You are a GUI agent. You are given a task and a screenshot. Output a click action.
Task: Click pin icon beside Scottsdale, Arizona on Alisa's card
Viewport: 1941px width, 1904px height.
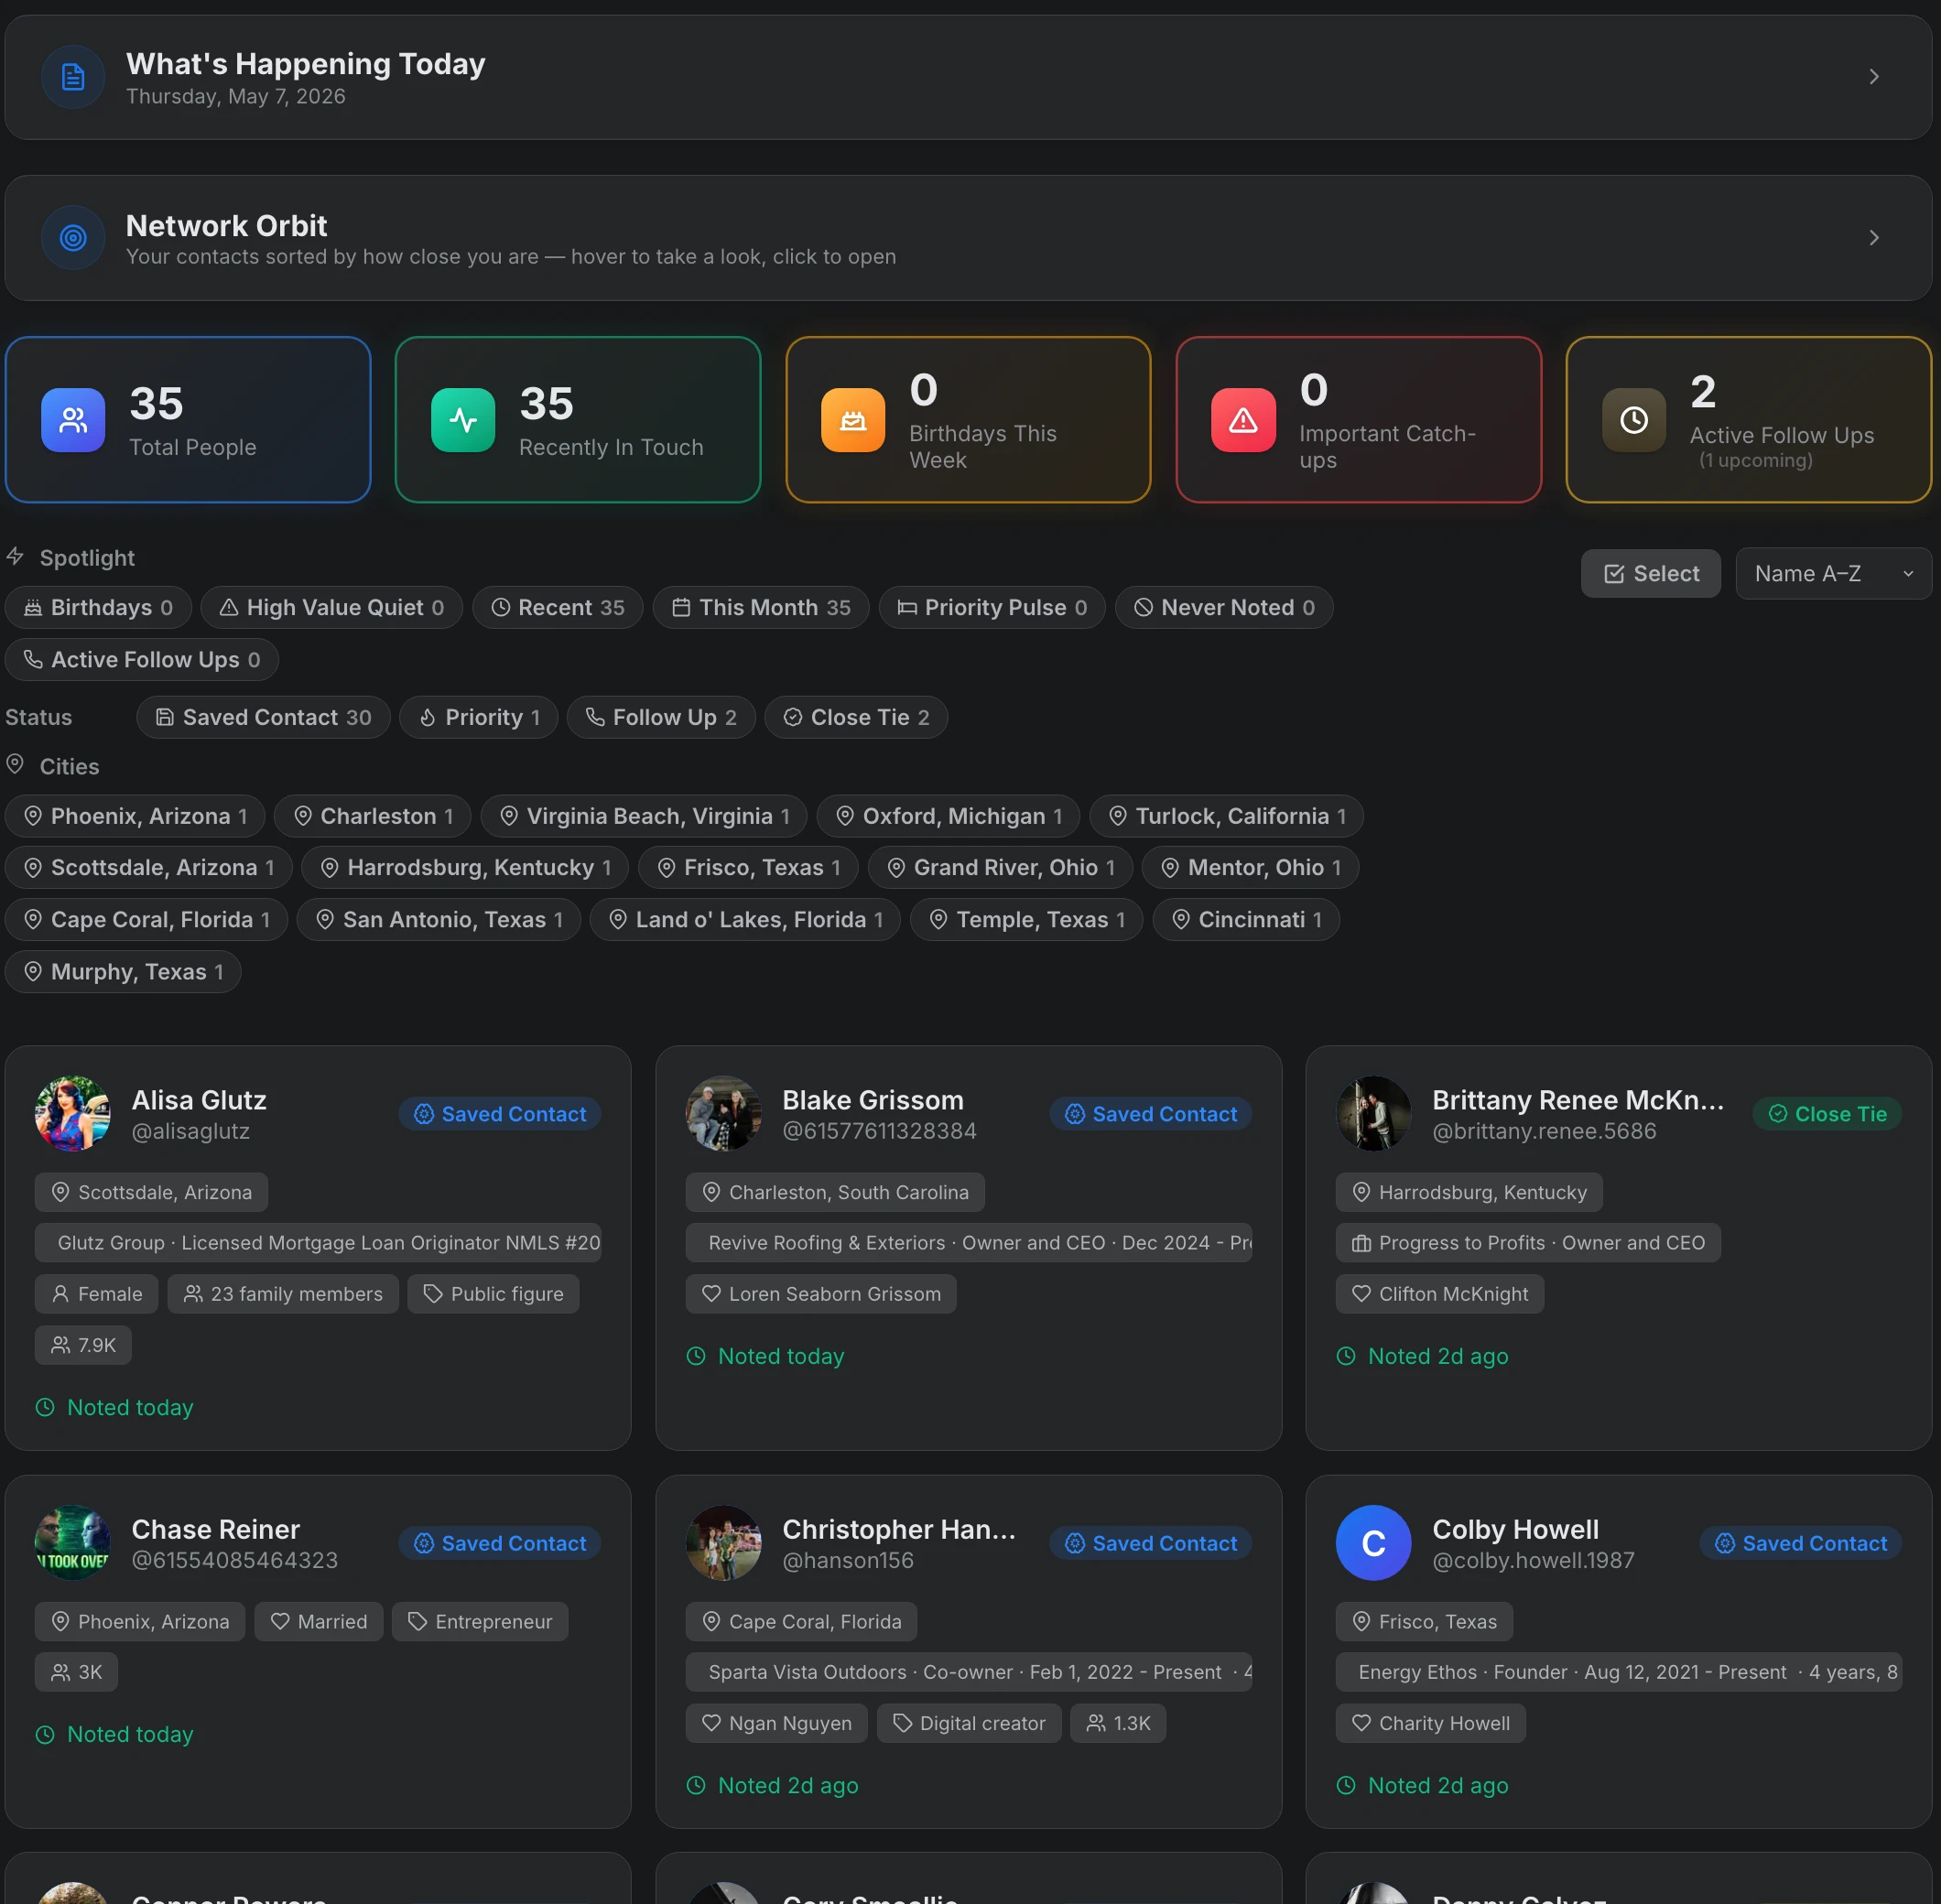[61, 1192]
